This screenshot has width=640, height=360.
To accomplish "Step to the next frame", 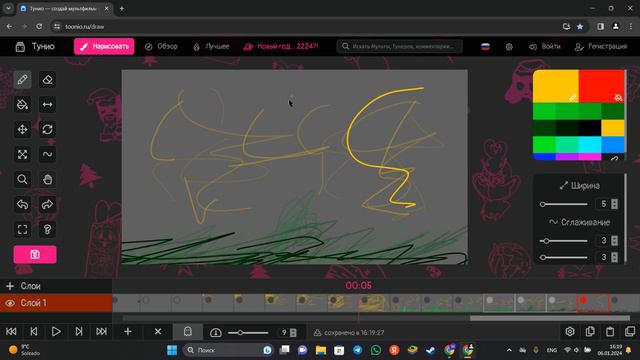I will [x=79, y=331].
